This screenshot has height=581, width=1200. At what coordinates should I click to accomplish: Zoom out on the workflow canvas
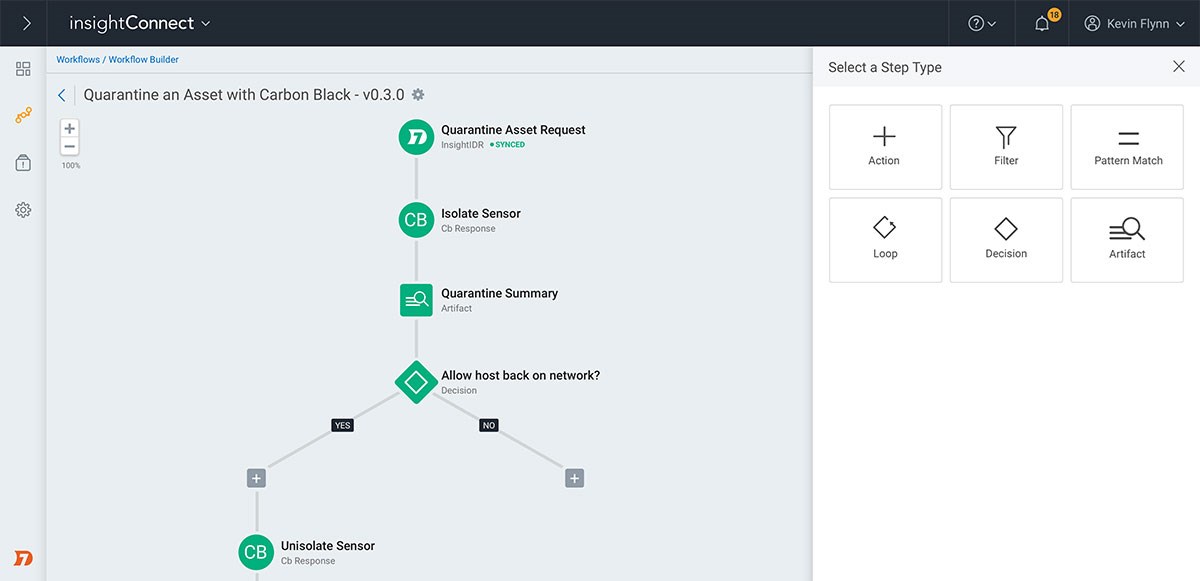(70, 147)
